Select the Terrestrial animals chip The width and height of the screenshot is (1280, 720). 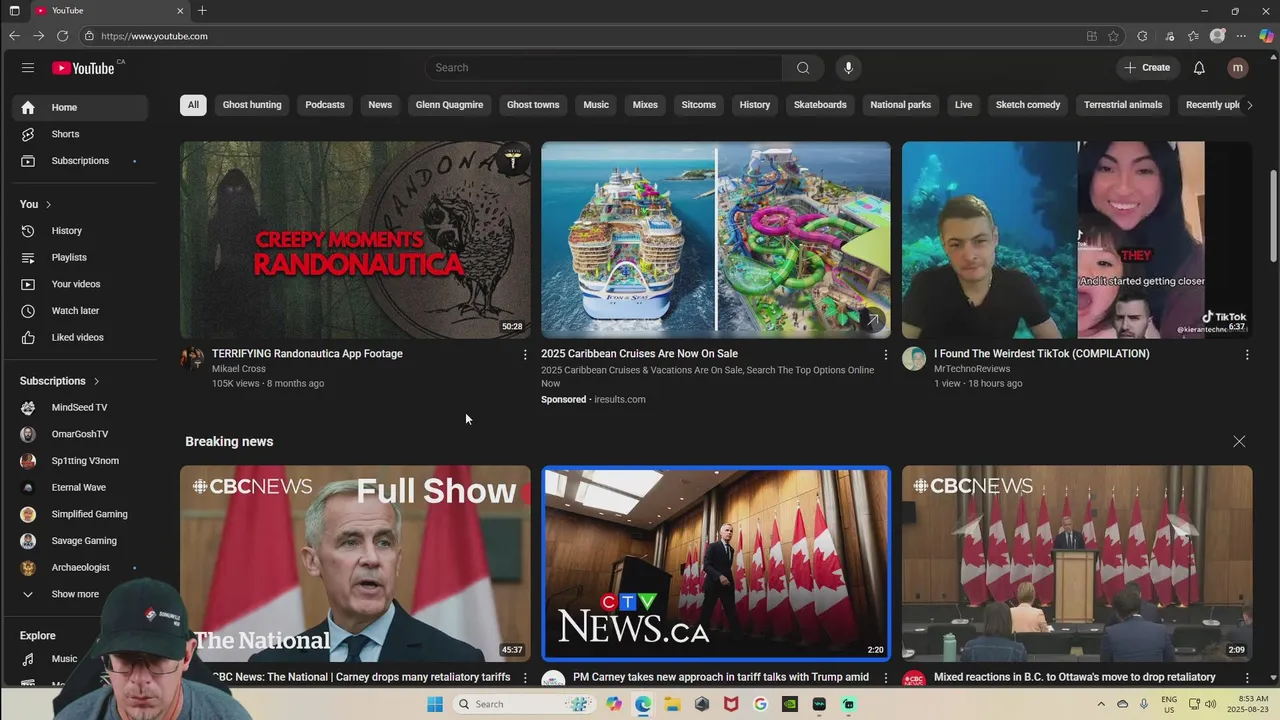[x=1123, y=105]
